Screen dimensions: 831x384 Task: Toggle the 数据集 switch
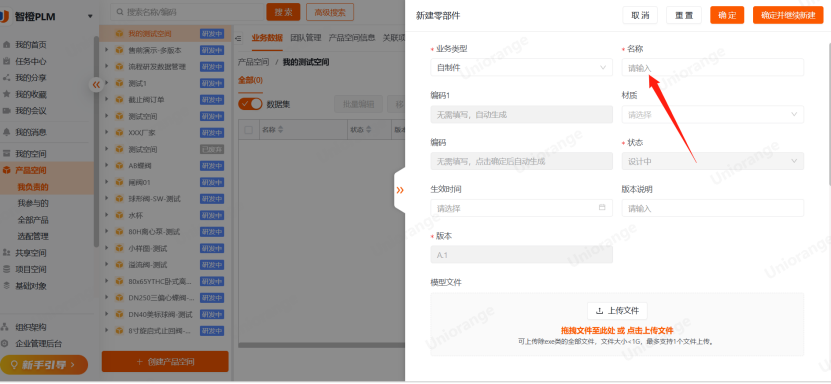[x=250, y=104]
